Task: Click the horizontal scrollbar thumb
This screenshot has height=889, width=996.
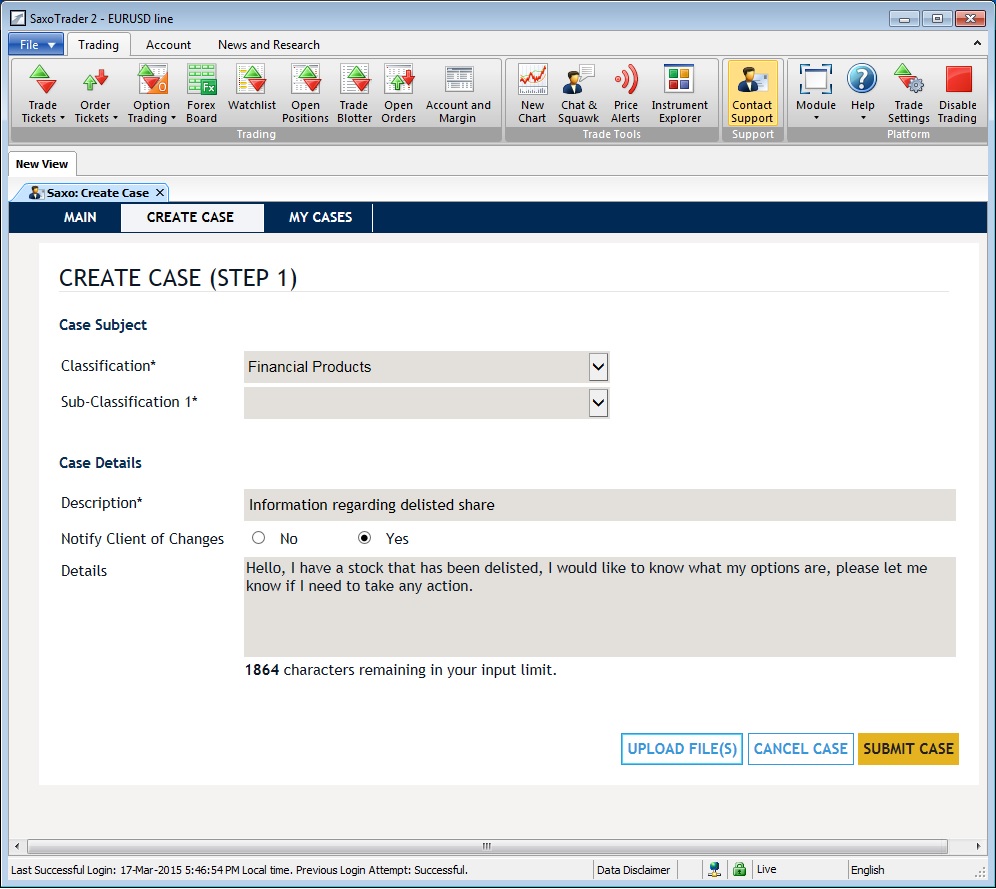Action: pos(487,846)
